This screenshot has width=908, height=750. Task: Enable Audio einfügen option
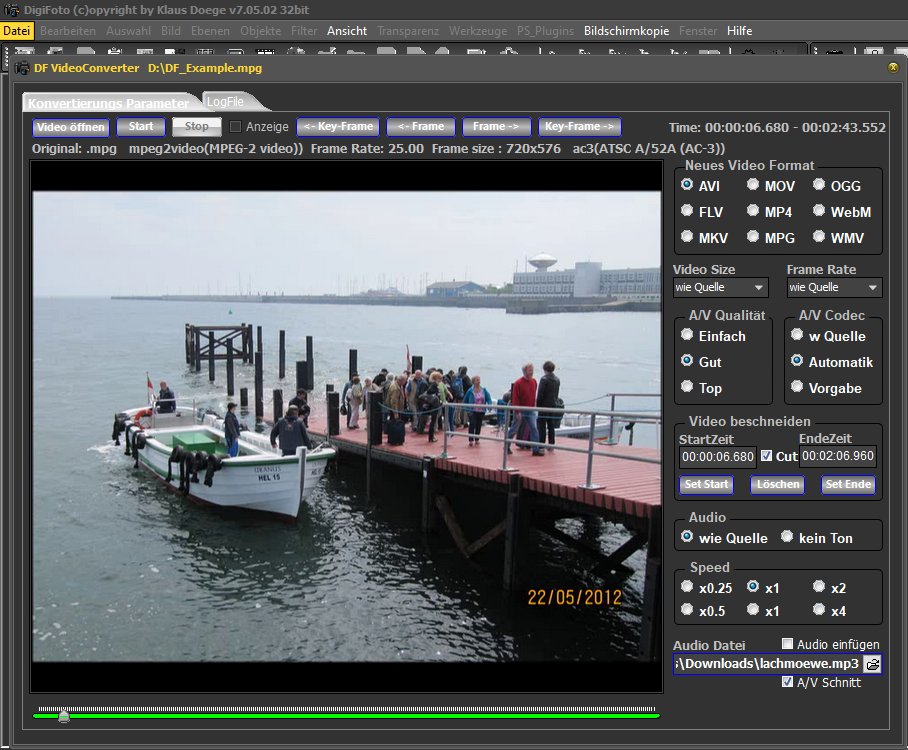[x=788, y=644]
